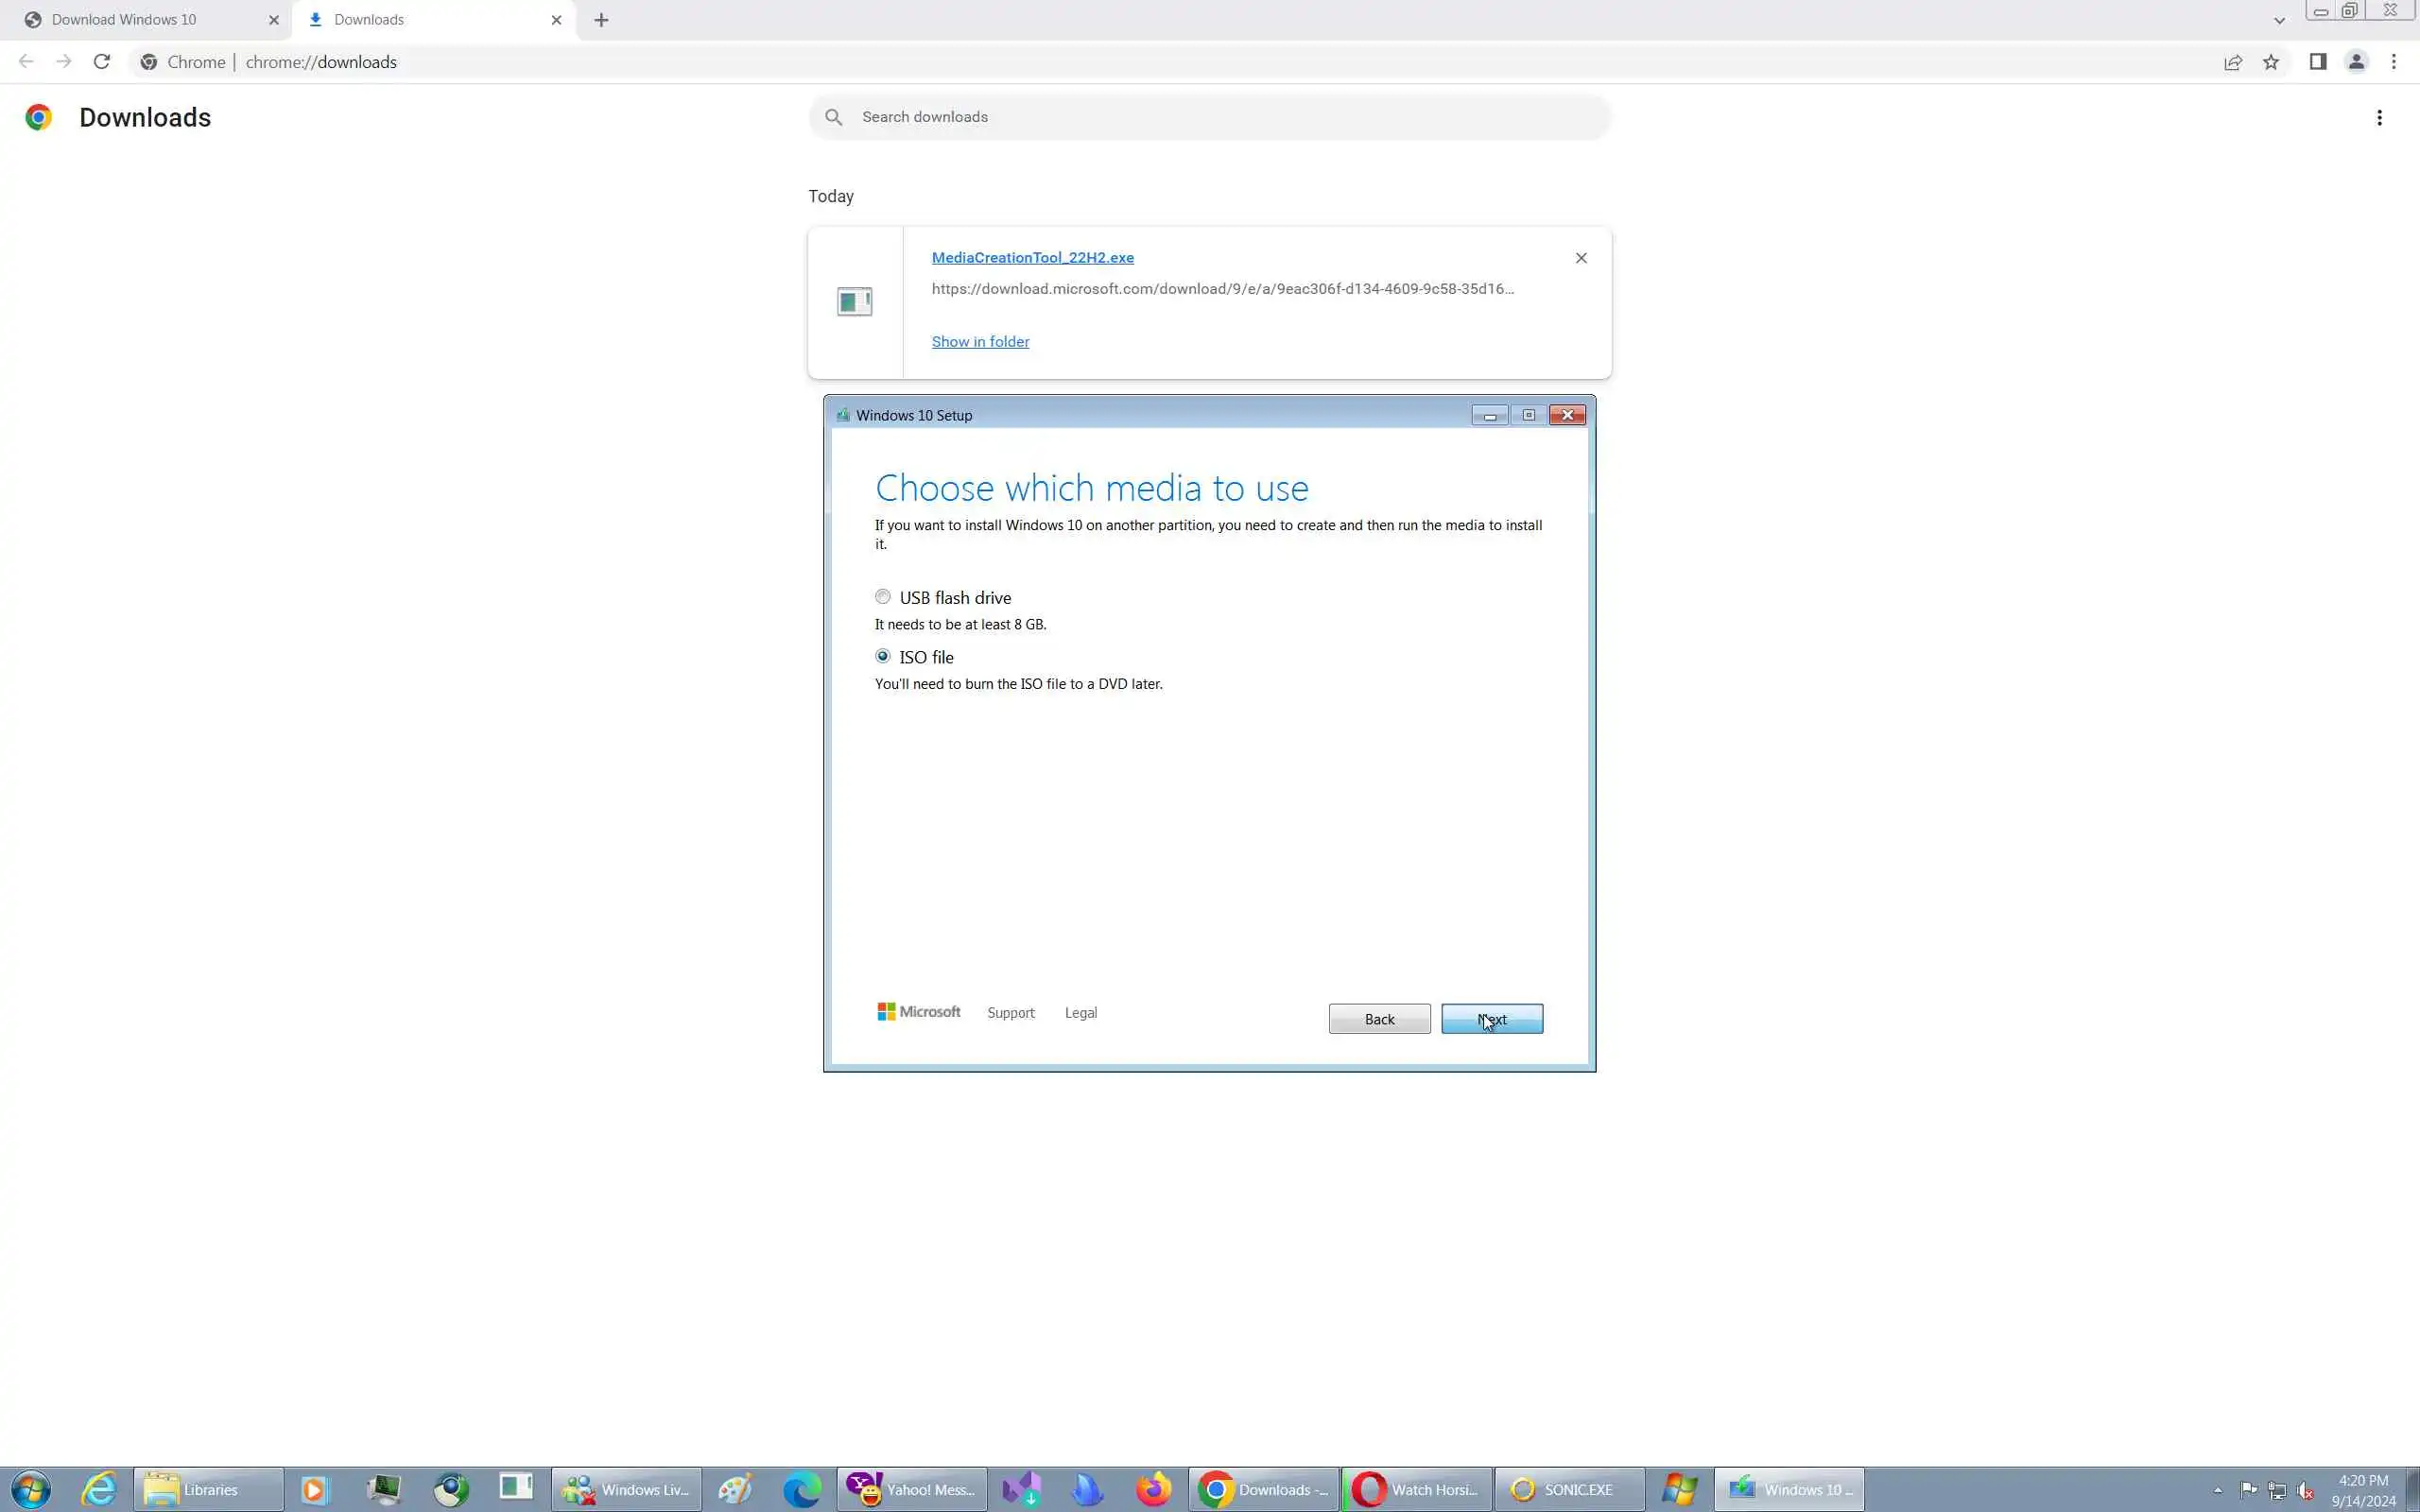Show hidden system tray icons
The height and width of the screenshot is (1512, 2420).
(x=2217, y=1490)
